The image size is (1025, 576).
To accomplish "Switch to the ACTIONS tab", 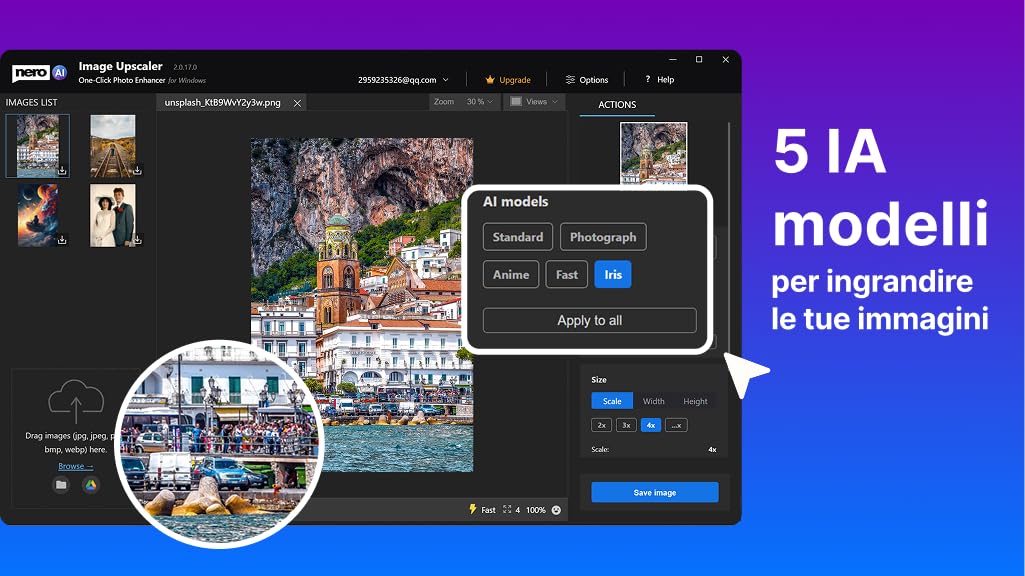I will (x=617, y=105).
